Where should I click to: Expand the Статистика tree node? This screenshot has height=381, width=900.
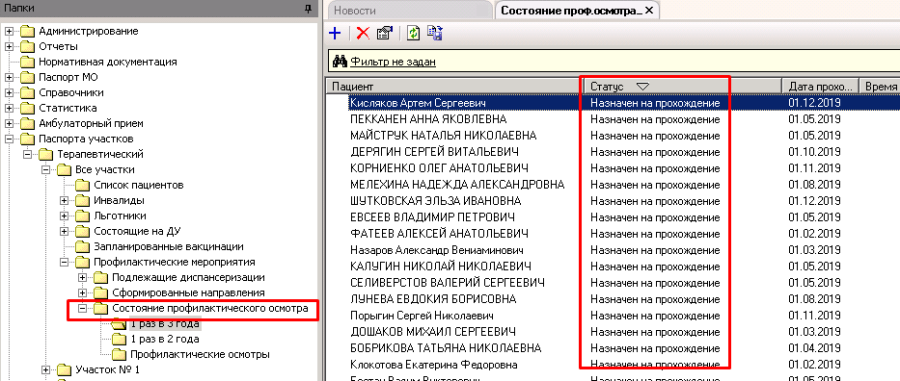(x=9, y=108)
